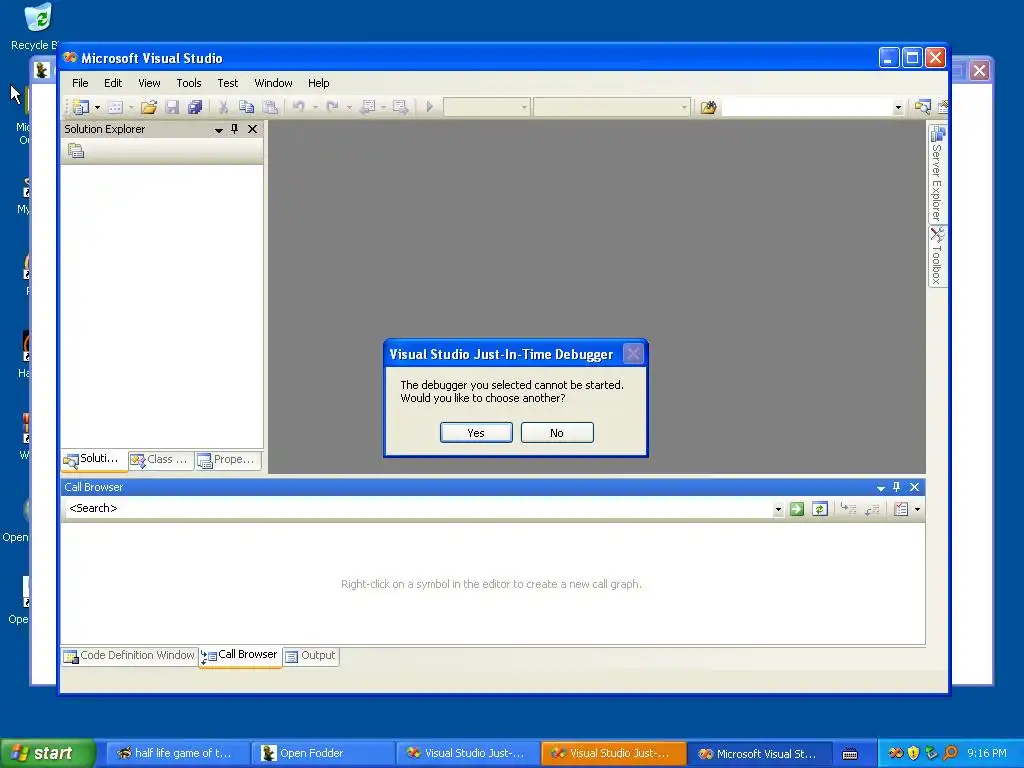This screenshot has width=1024, height=768.
Task: Expand the Toolbox side tab
Action: click(937, 257)
